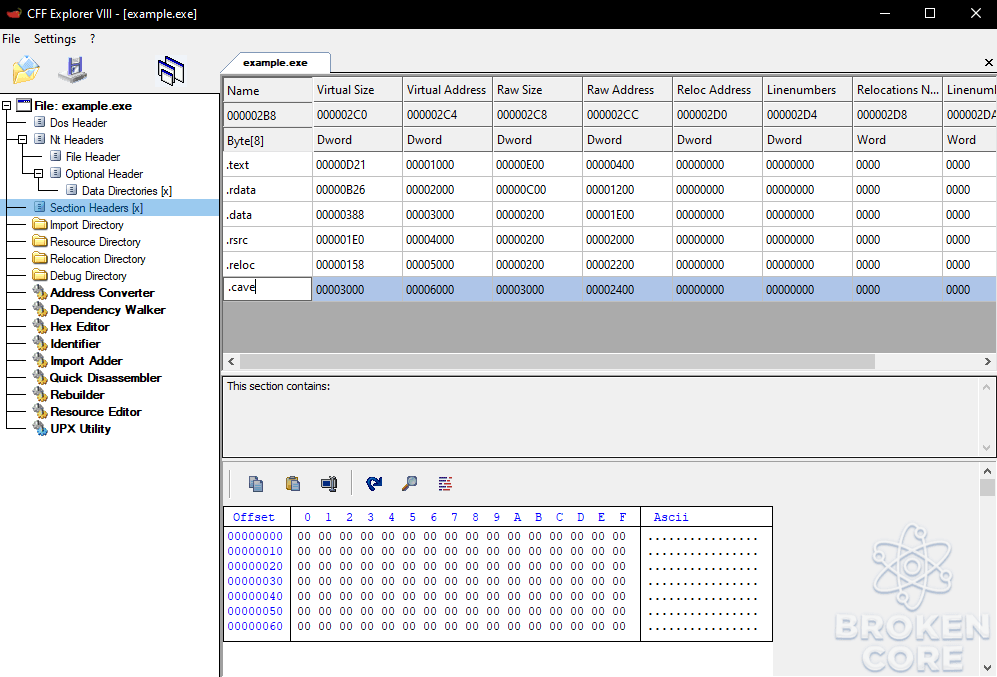
Task: Open the Settings menu
Action: click(55, 39)
